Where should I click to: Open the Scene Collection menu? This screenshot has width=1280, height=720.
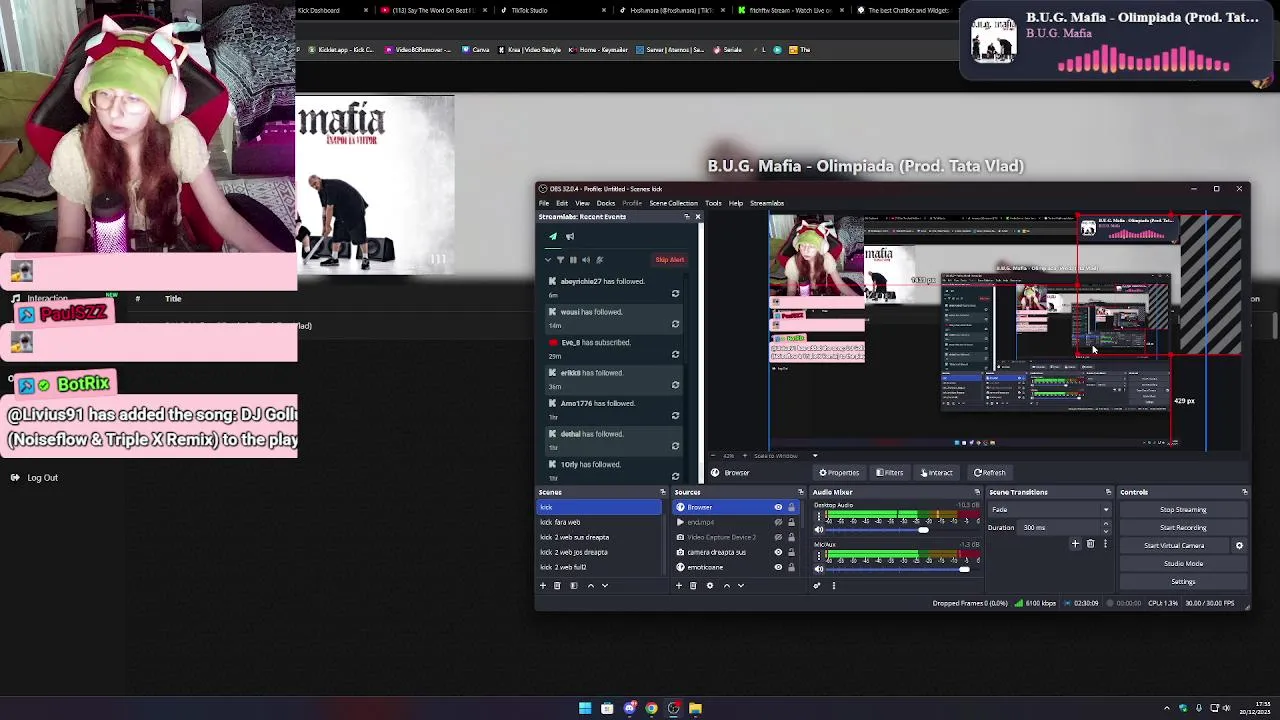673,203
